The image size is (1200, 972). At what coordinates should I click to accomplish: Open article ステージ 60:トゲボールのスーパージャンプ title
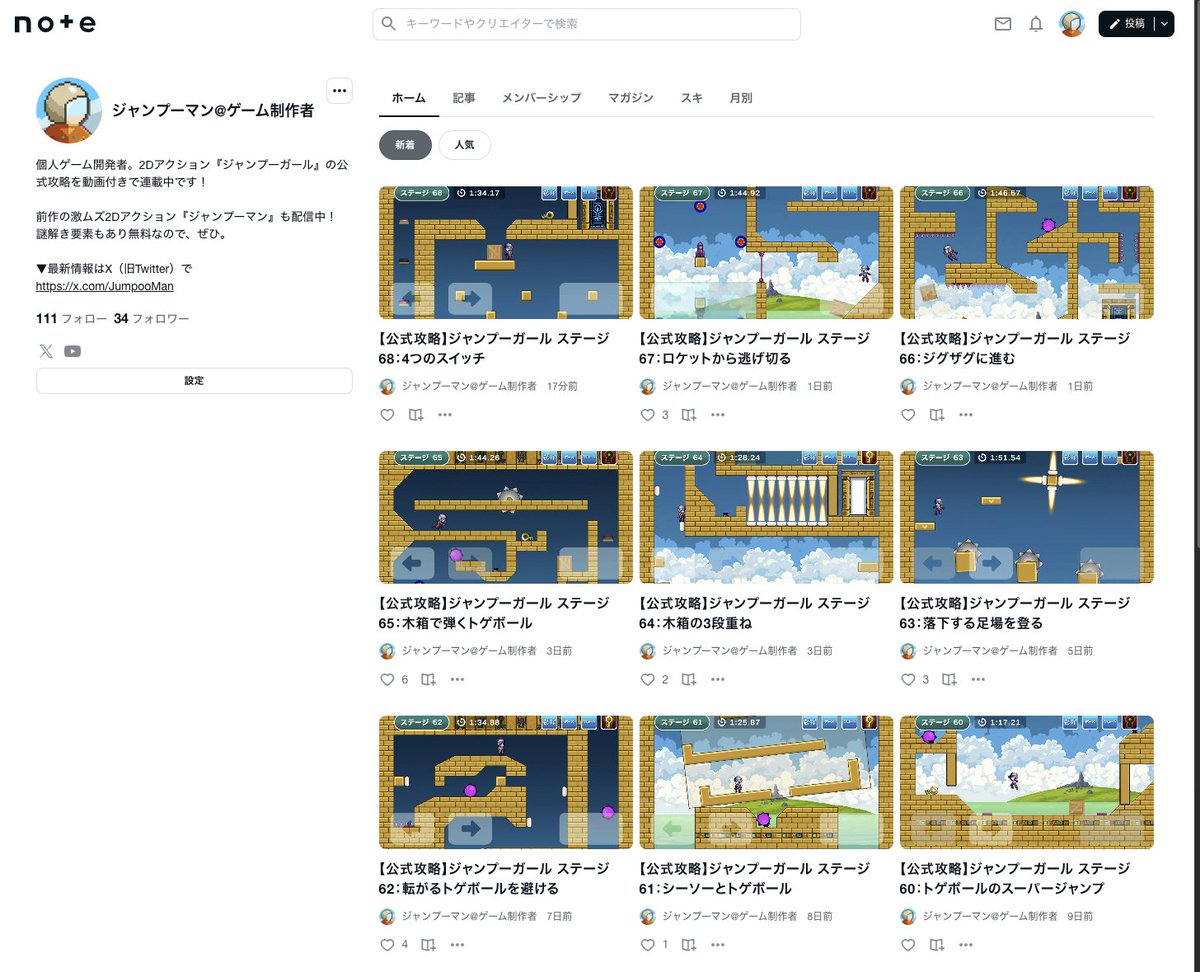click(1014, 878)
